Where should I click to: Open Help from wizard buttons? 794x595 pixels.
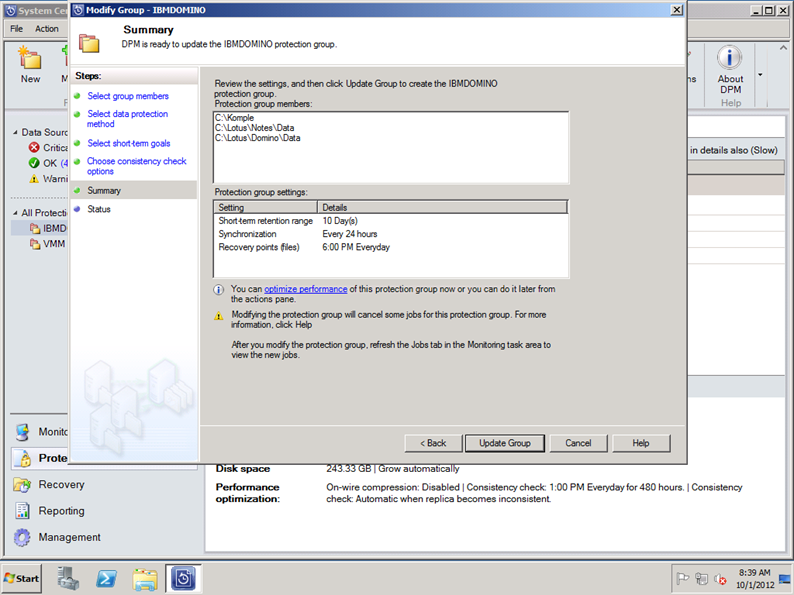[x=641, y=443]
